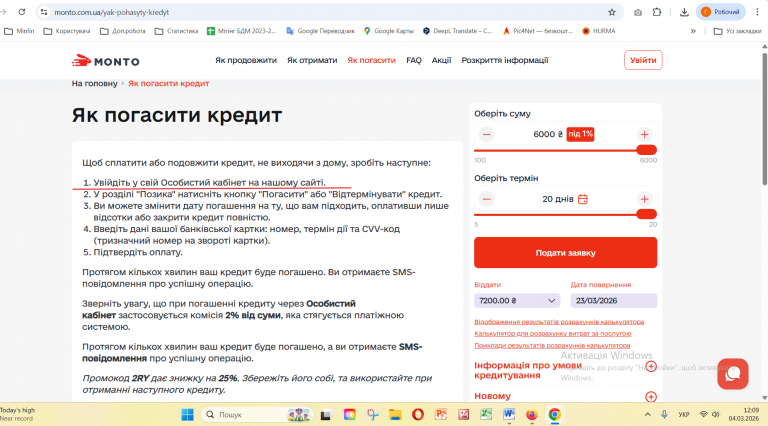Open the Робочий profile button

coord(720,12)
